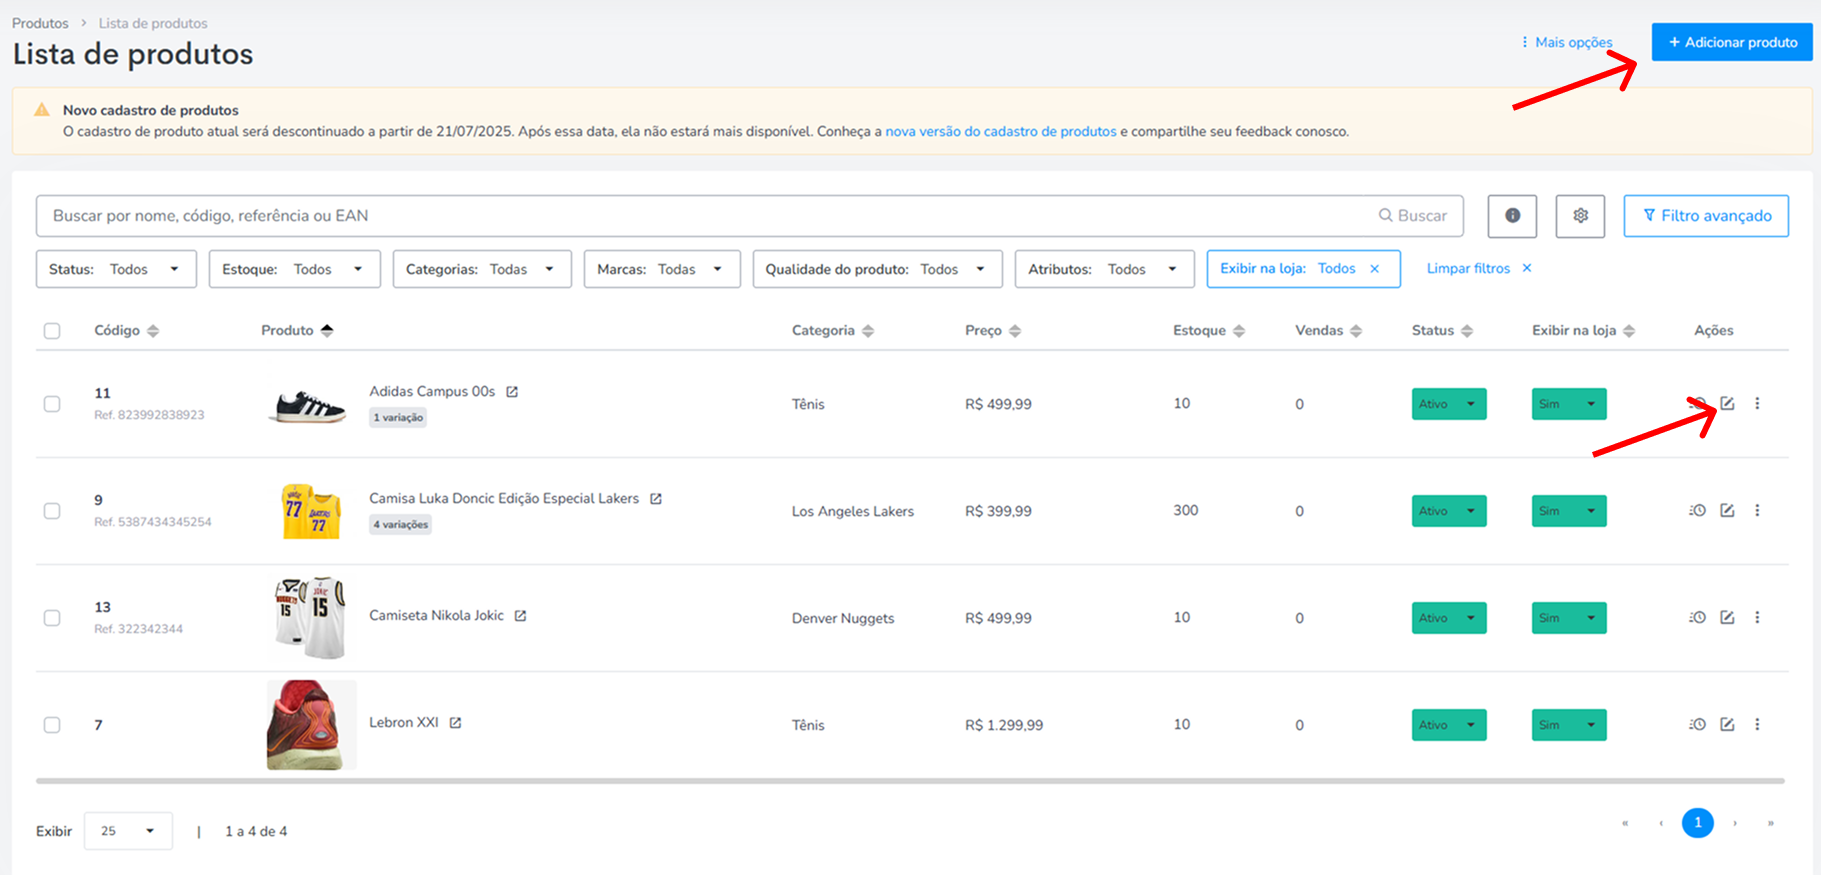Open the Mais opções menu
Image resolution: width=1821 pixels, height=875 pixels.
pos(1567,42)
